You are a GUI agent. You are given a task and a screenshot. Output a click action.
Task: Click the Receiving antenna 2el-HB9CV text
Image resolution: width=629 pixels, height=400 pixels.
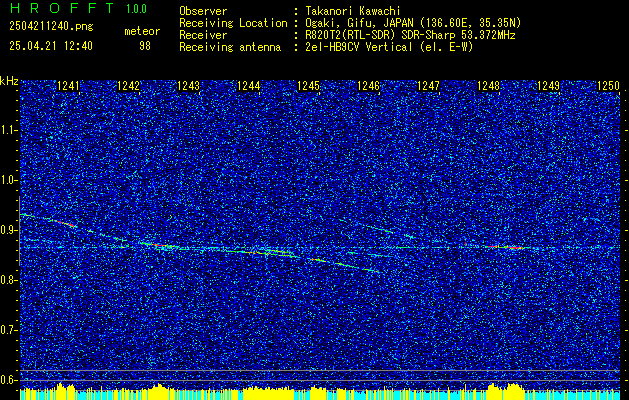click(x=388, y=47)
